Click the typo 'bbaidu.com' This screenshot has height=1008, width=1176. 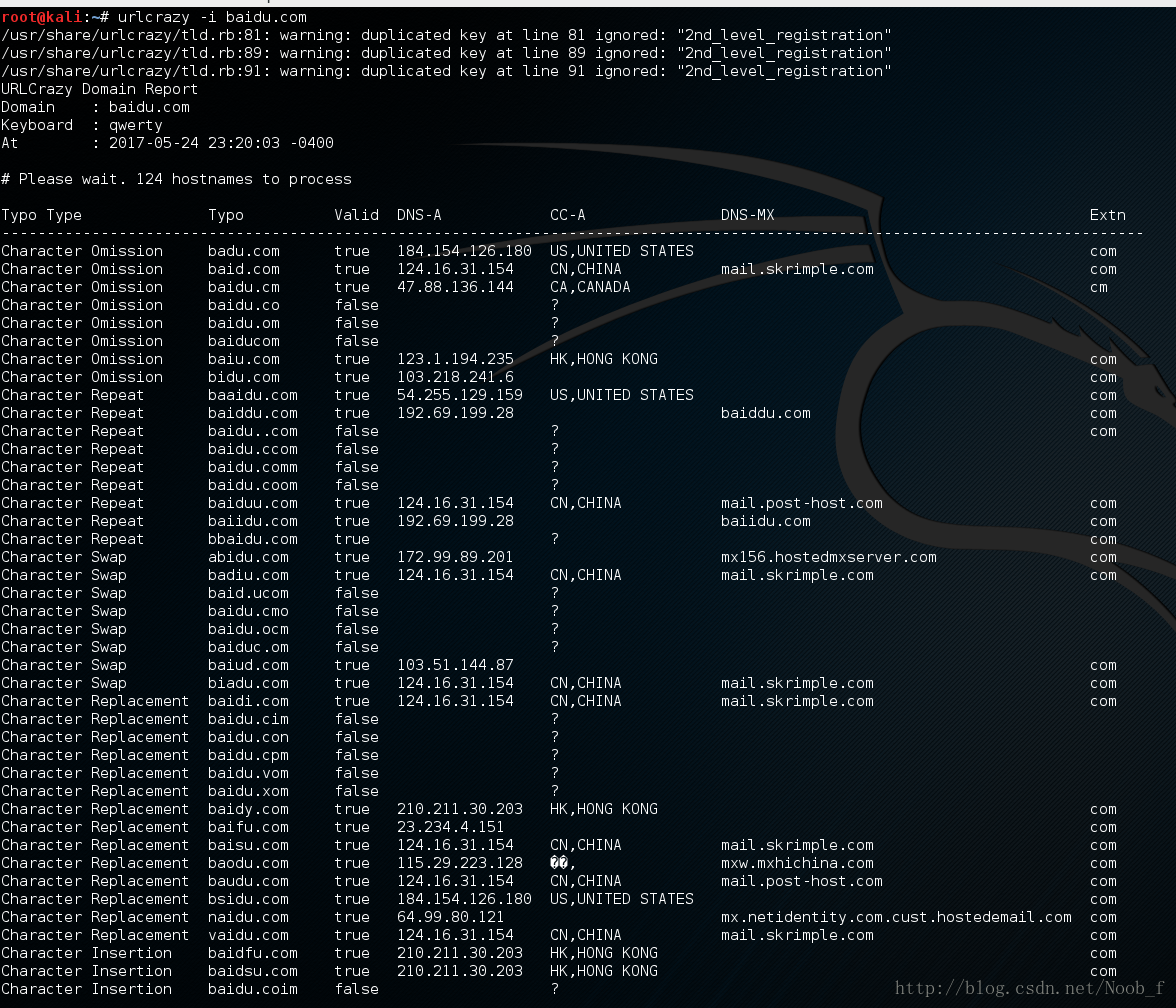(x=253, y=538)
